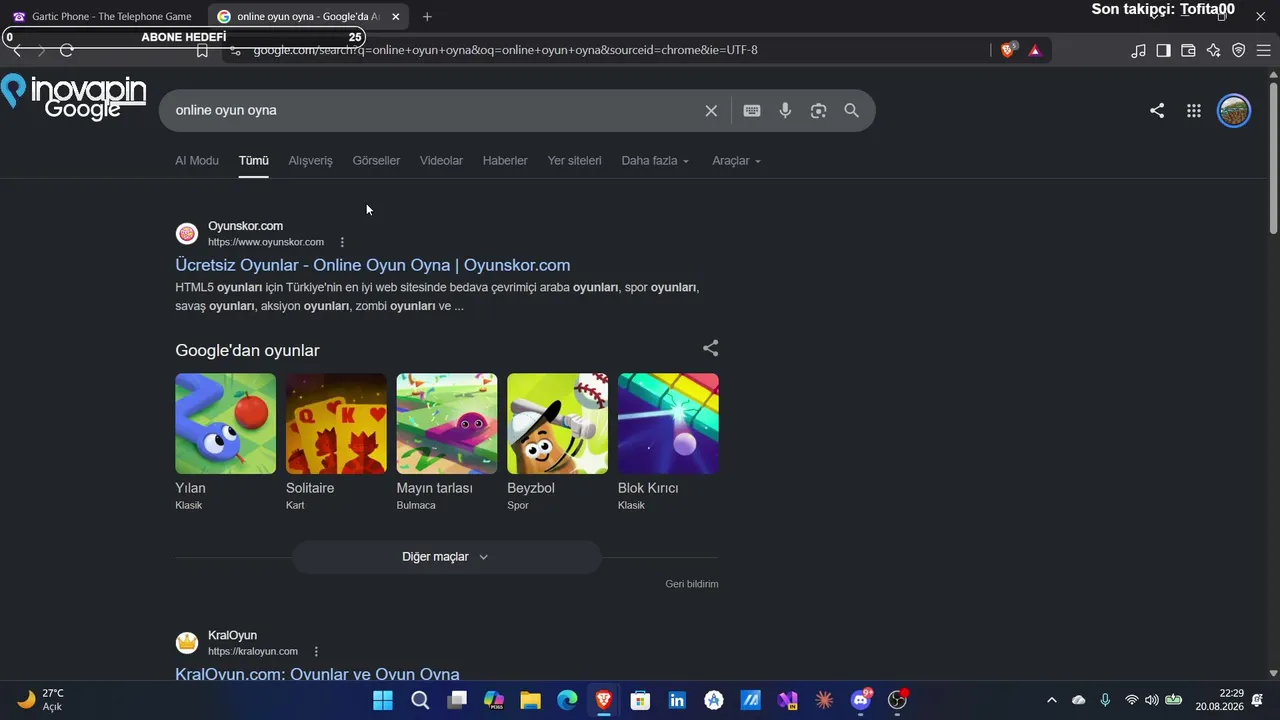Screen dimensions: 1280x720
Task: Open the Videolar tab
Action: 441,161
